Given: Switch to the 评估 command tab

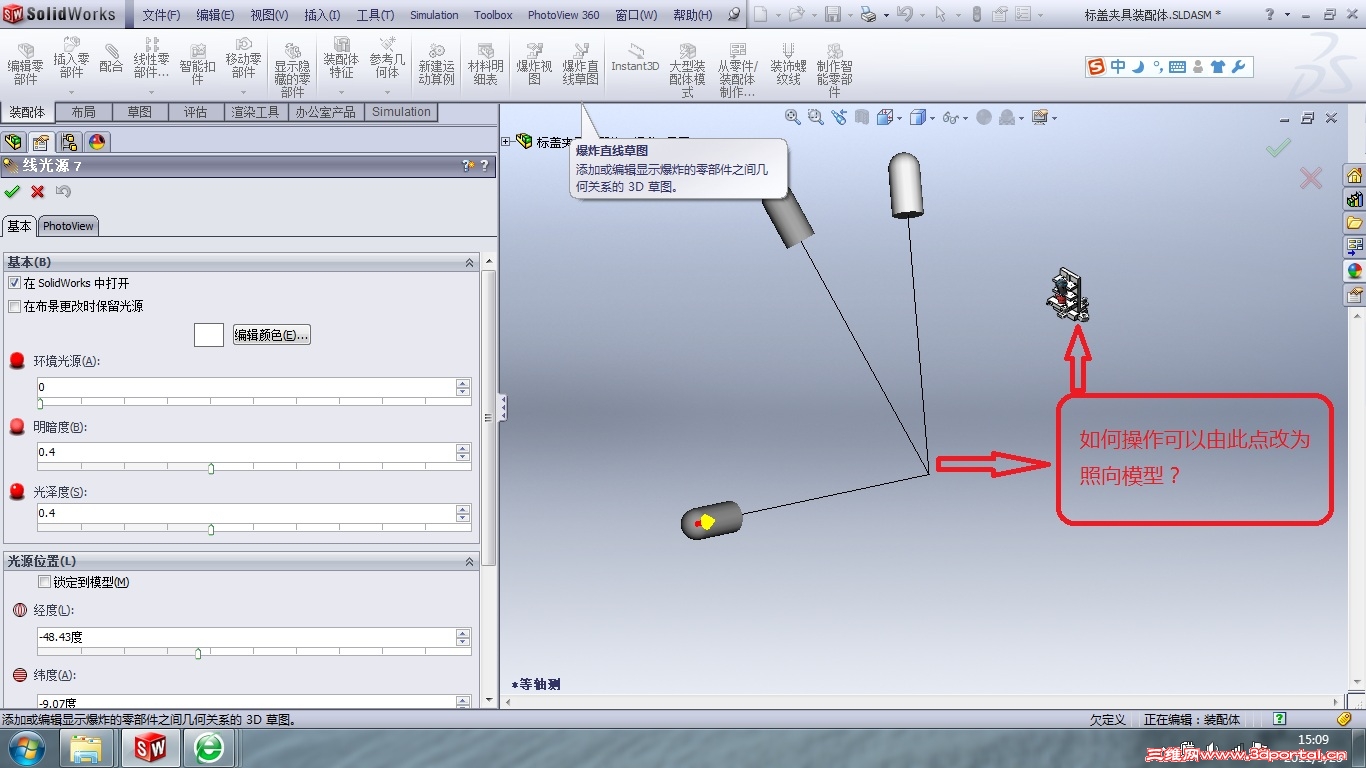Looking at the screenshot, I should 196,112.
